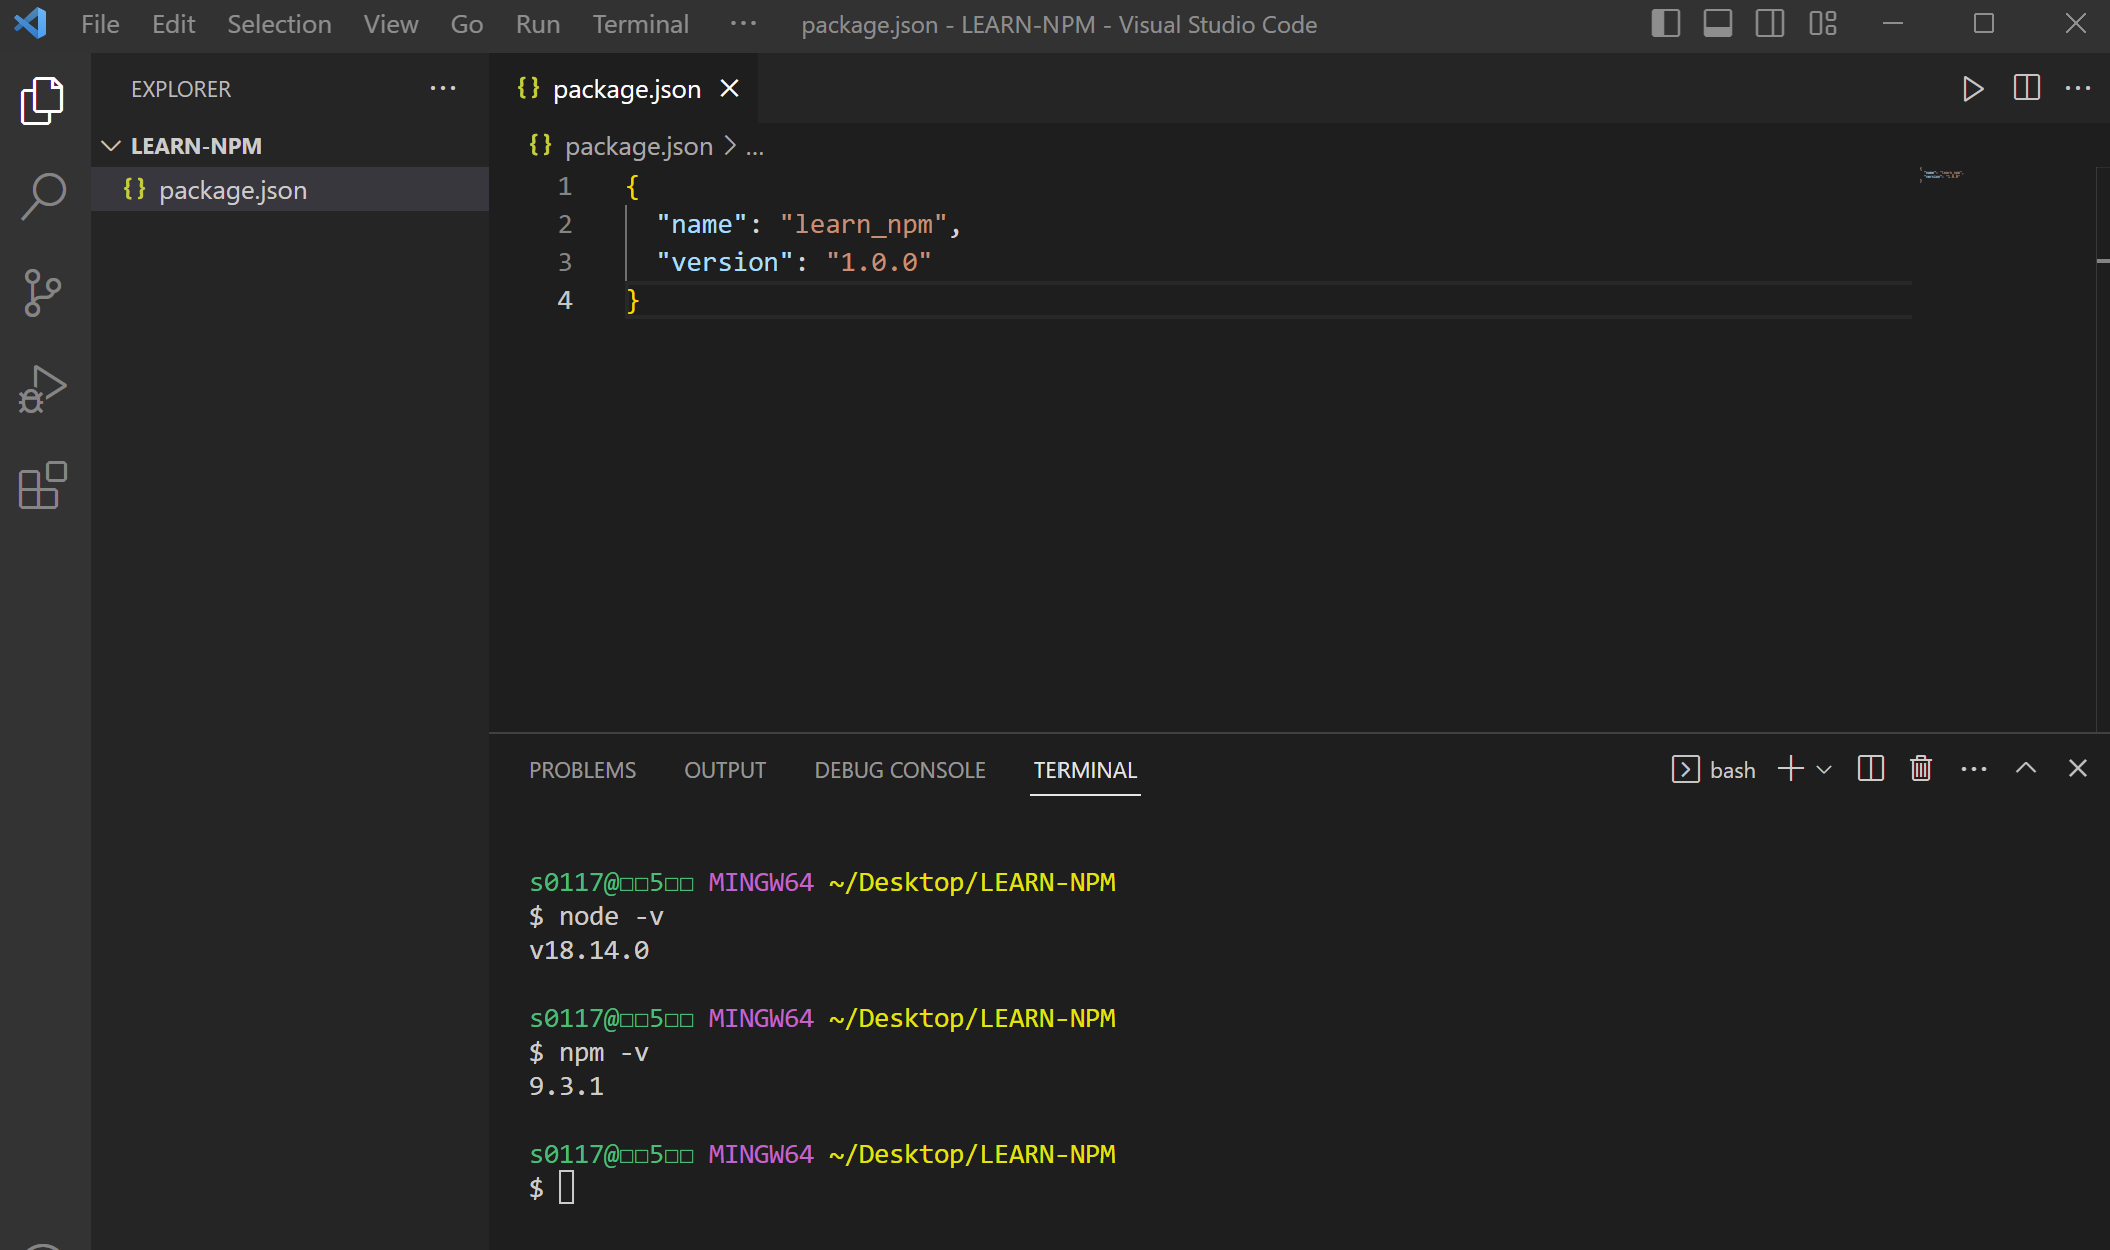Open the Extensions view
Screen dimensions: 2110x1250
[x=43, y=486]
